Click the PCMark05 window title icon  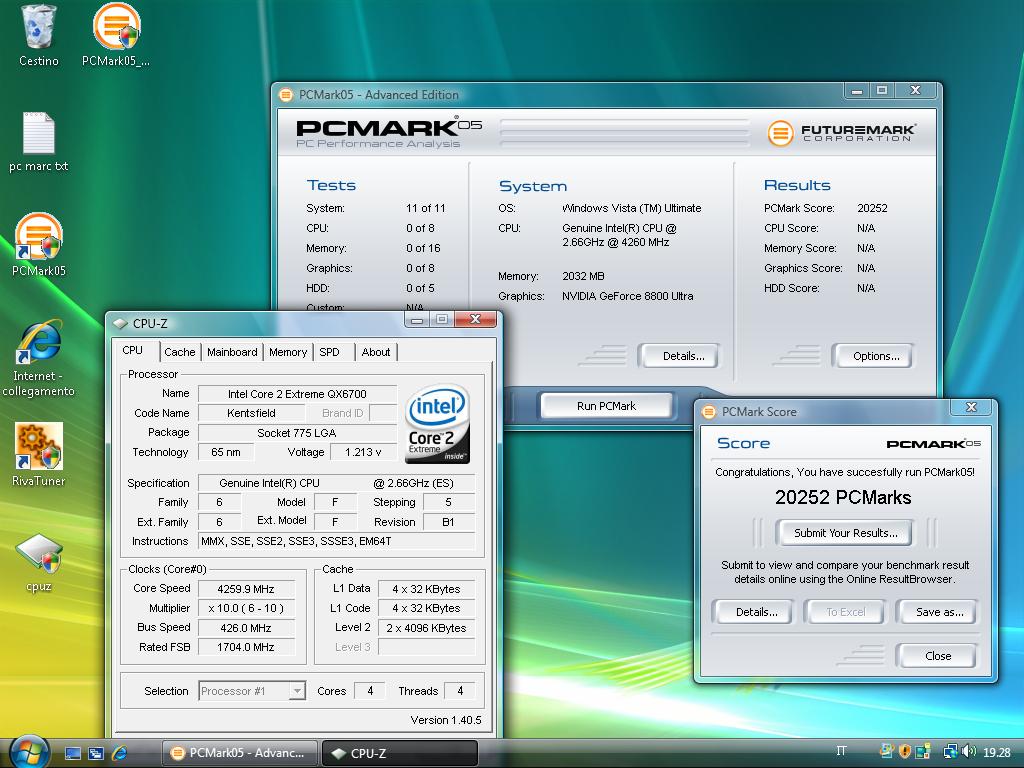(x=285, y=95)
